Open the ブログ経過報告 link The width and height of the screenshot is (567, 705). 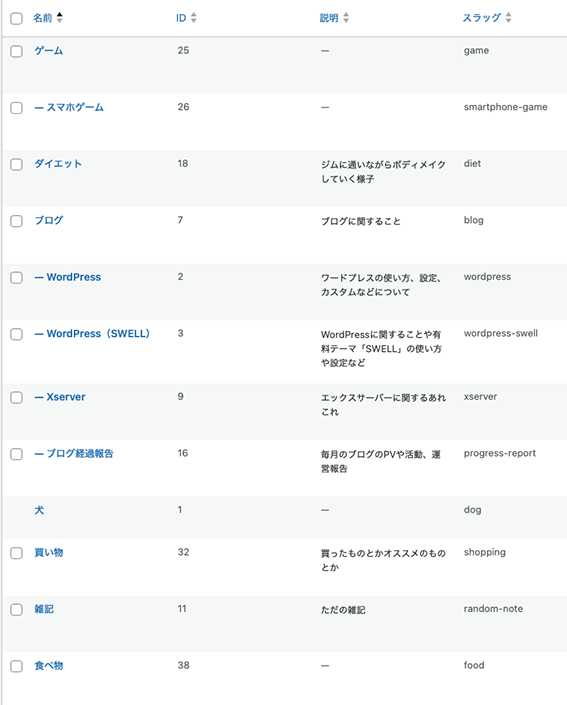pyautogui.click(x=74, y=454)
